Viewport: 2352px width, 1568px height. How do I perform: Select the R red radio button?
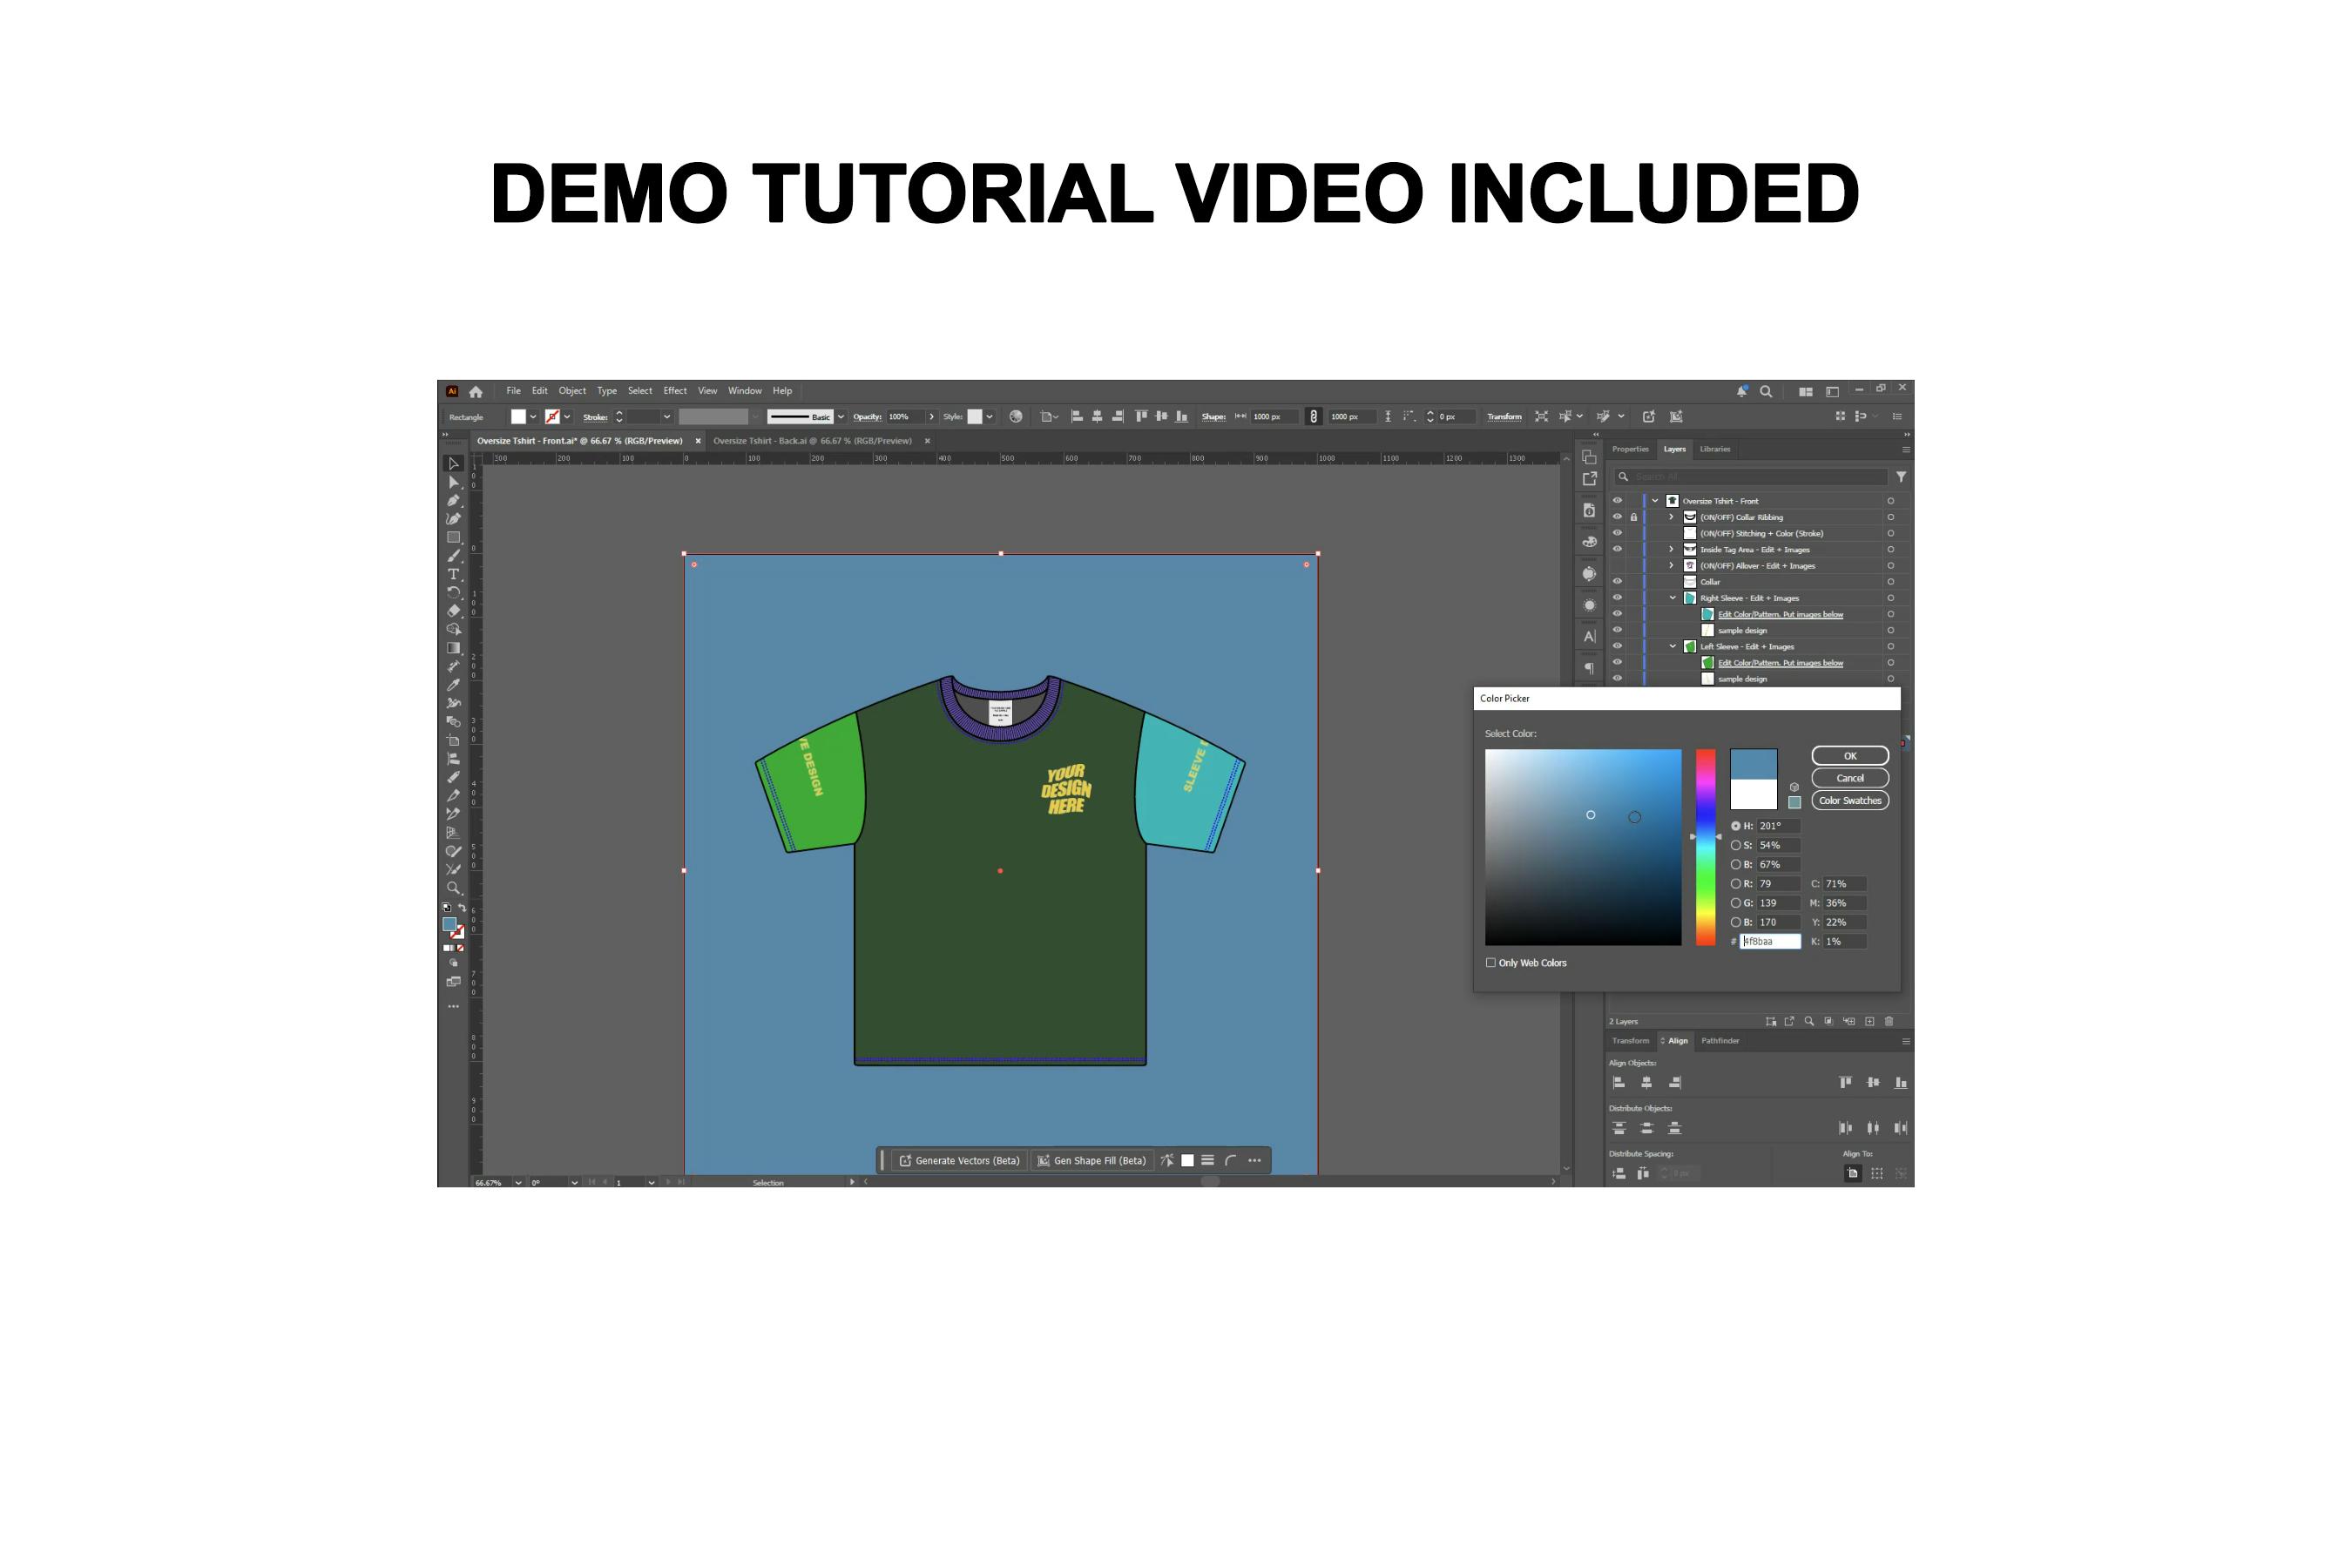pos(1736,884)
